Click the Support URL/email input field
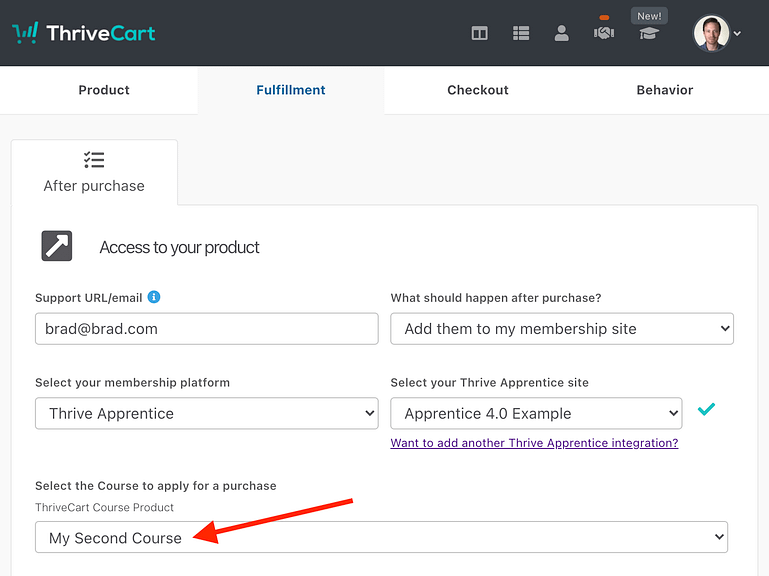 (x=206, y=329)
